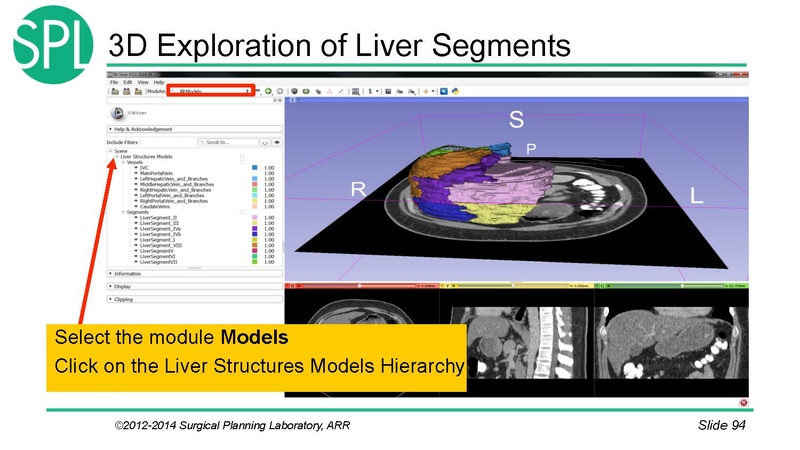Screen dimensions: 800x450
Task: Toggle visibility eye of LeftPortalVein_and_Branches
Action: coord(136,195)
